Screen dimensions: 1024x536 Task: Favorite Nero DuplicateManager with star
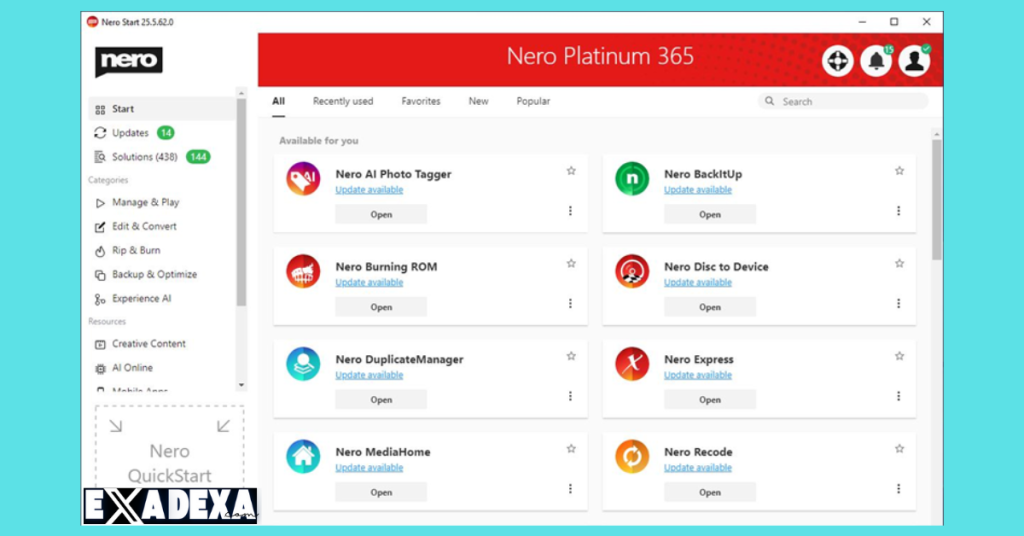pos(571,356)
